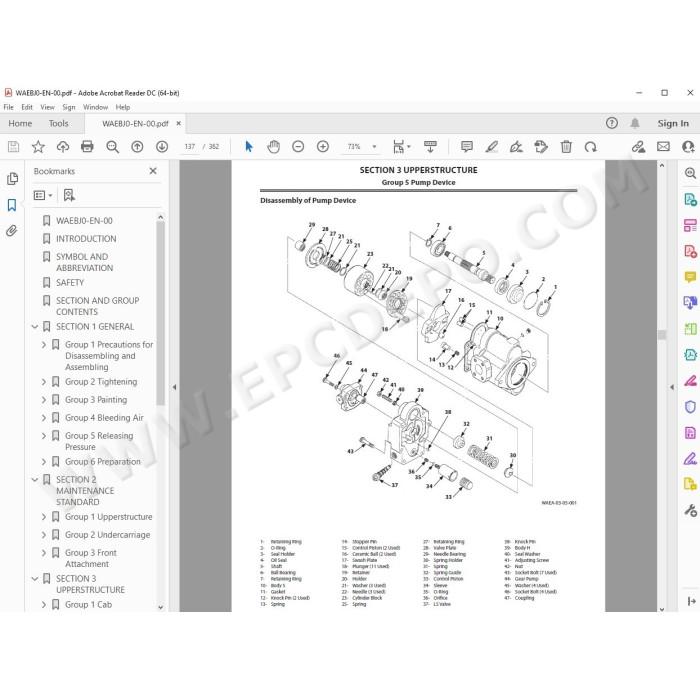Open the View menu
Image resolution: width=700 pixels, height=700 pixels.
point(47,107)
